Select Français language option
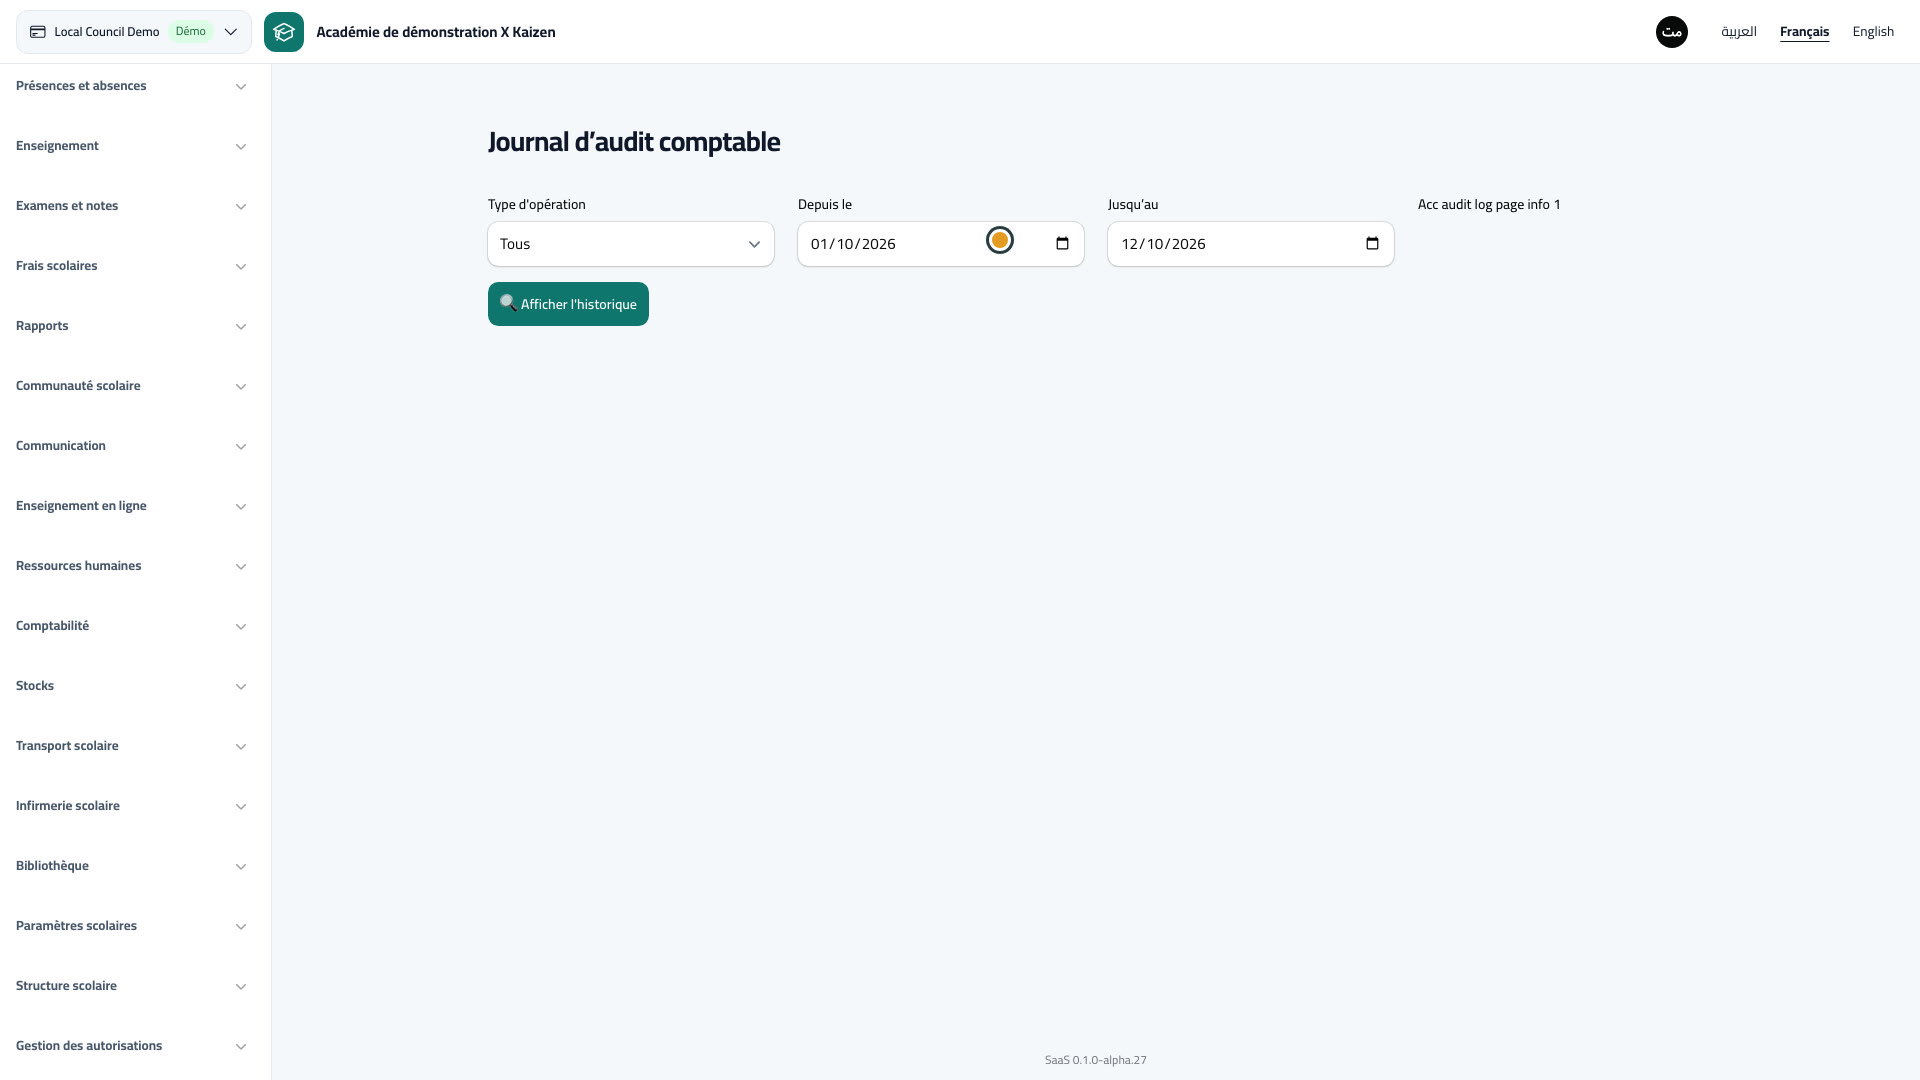The width and height of the screenshot is (1920, 1080). point(1804,32)
